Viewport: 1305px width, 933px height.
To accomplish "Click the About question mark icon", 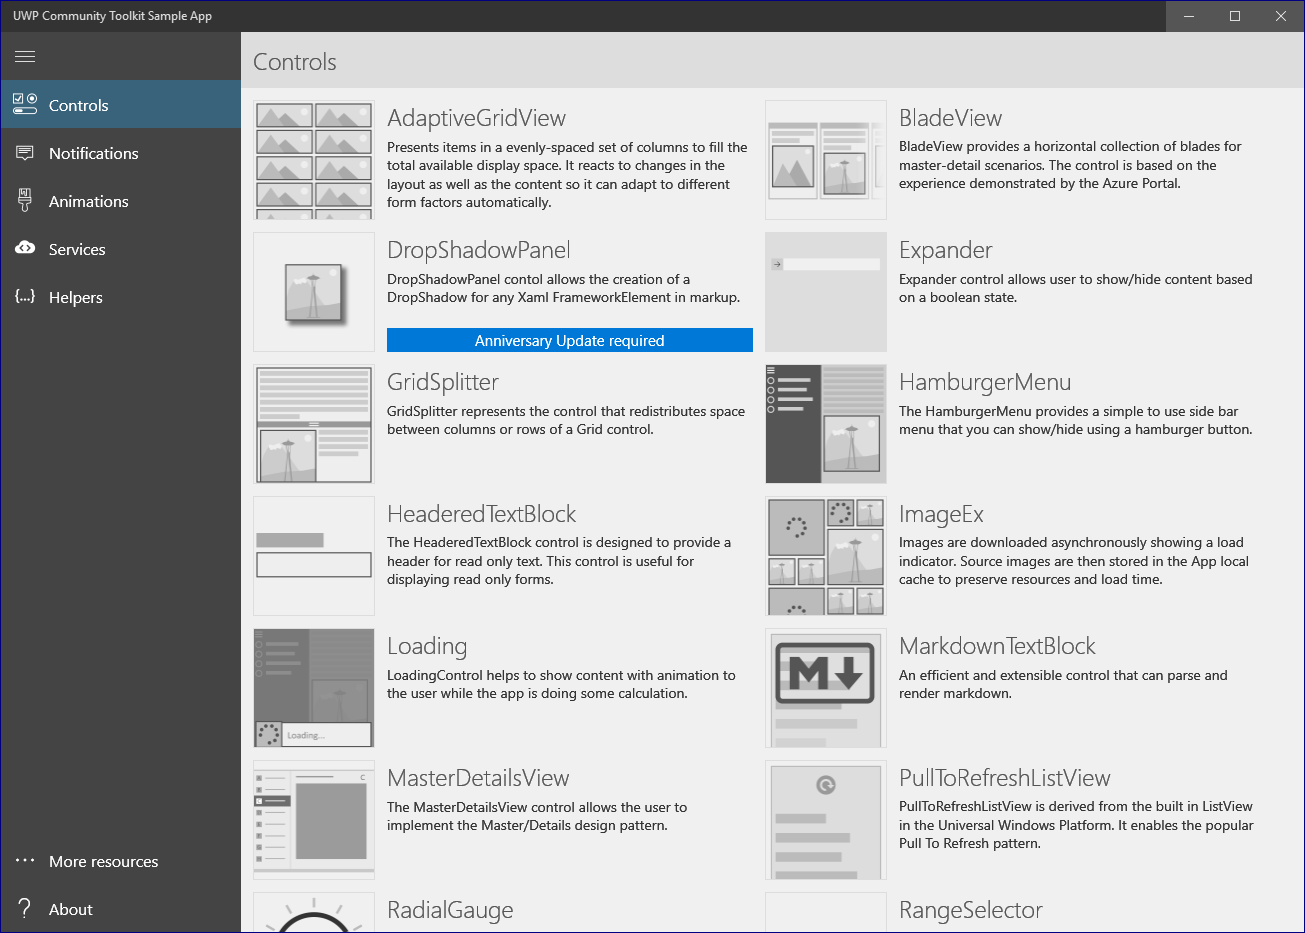I will pyautogui.click(x=25, y=909).
